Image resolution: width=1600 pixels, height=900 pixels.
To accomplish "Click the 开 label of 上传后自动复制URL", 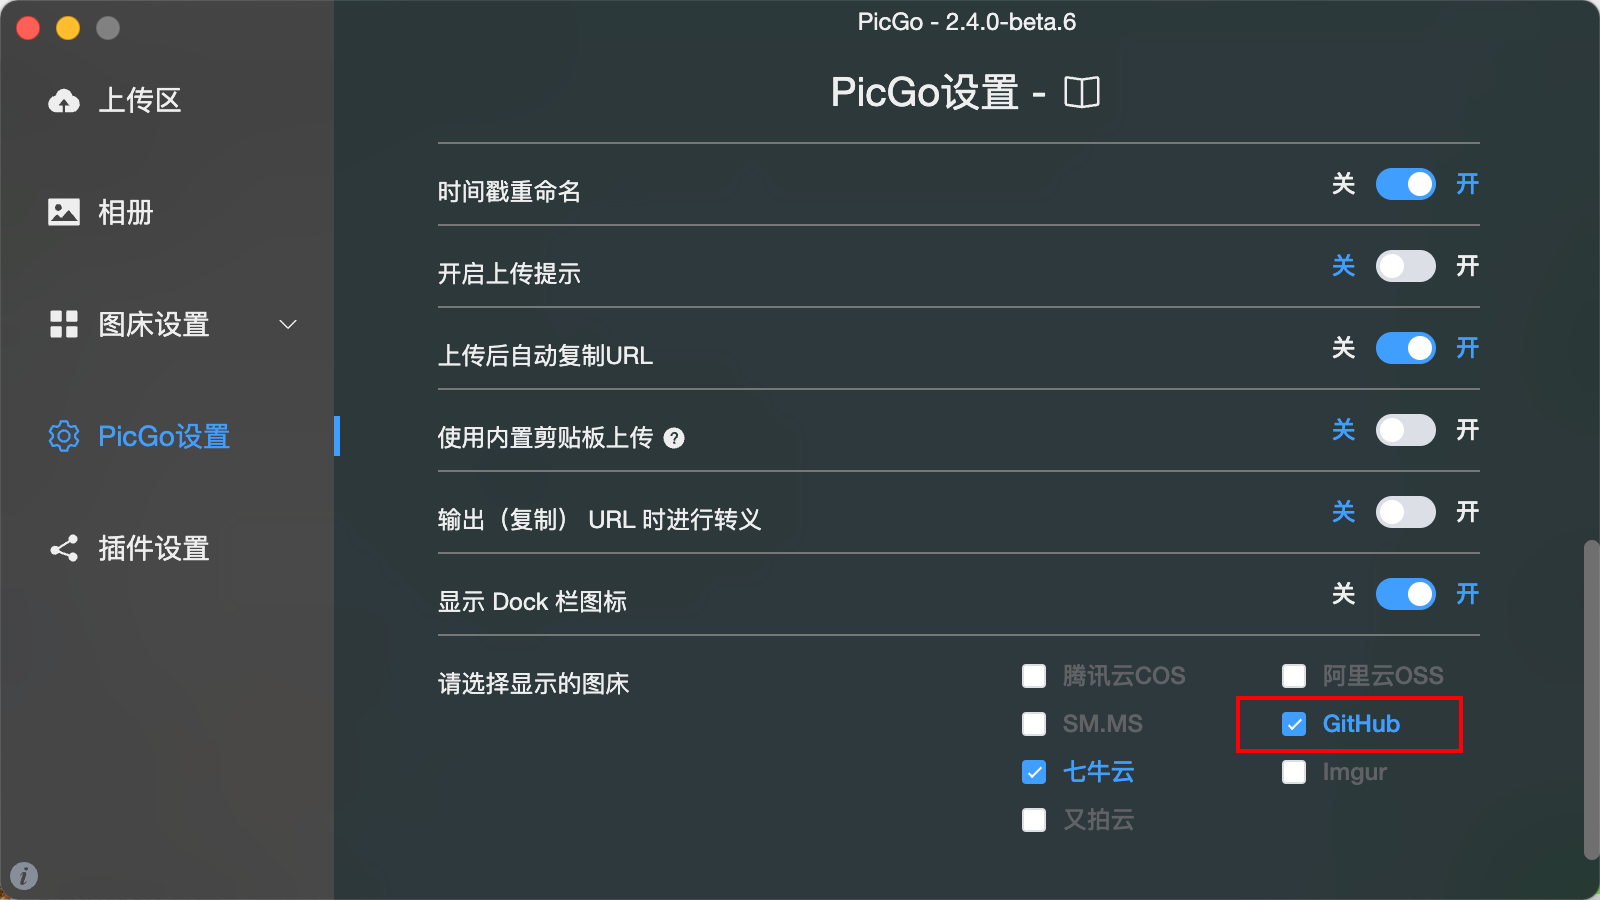I will coord(1467,348).
